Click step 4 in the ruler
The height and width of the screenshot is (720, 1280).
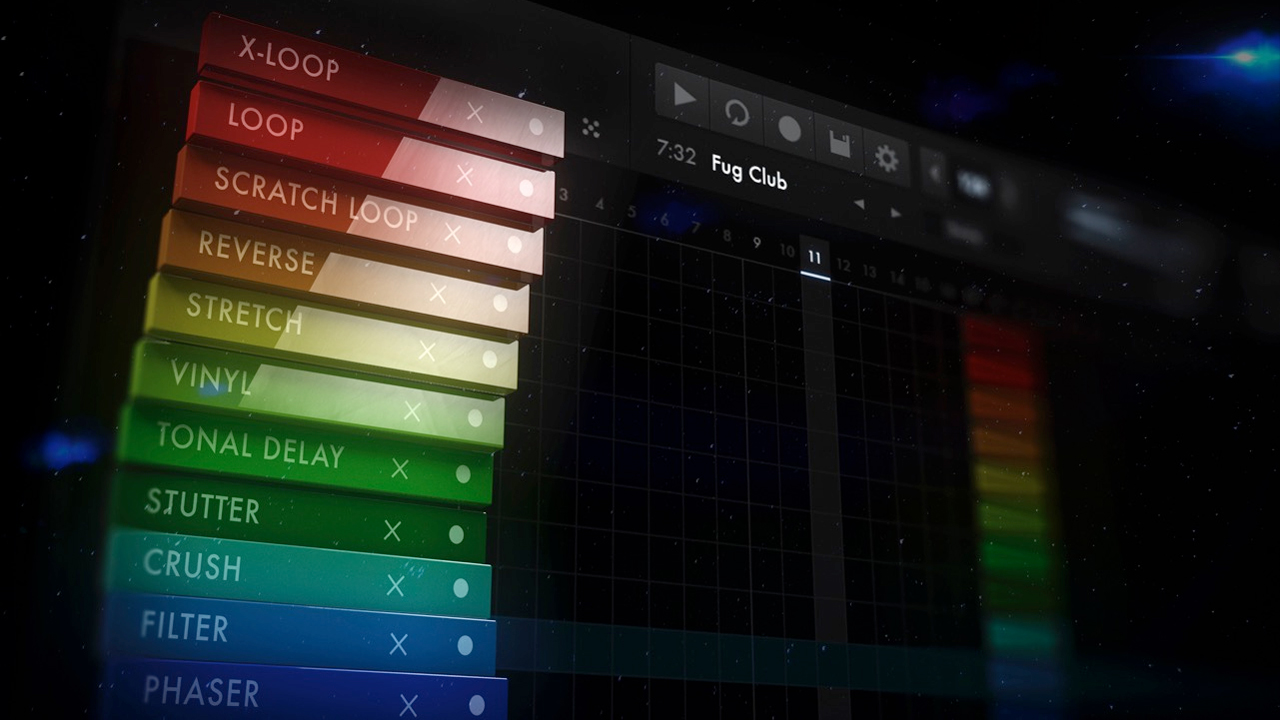coord(598,204)
